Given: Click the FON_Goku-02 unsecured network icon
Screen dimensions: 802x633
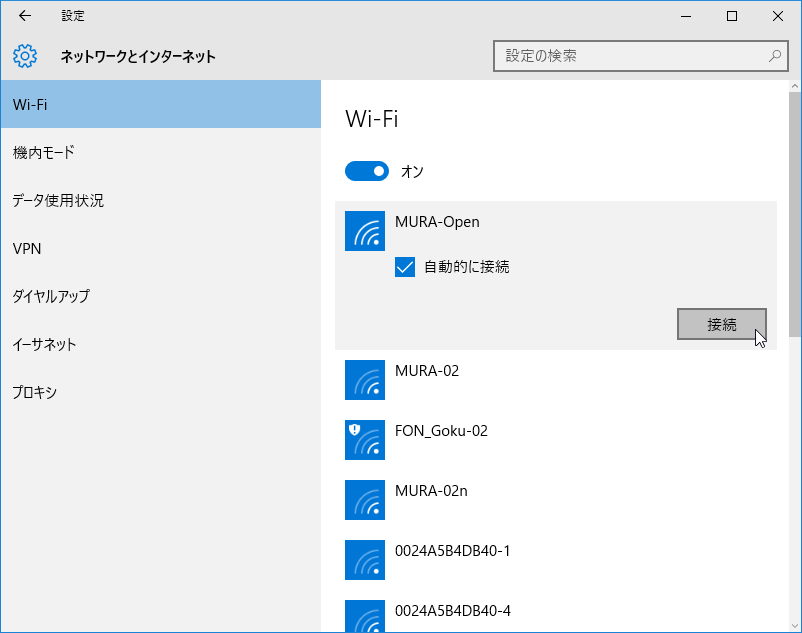Looking at the screenshot, I should (x=365, y=440).
